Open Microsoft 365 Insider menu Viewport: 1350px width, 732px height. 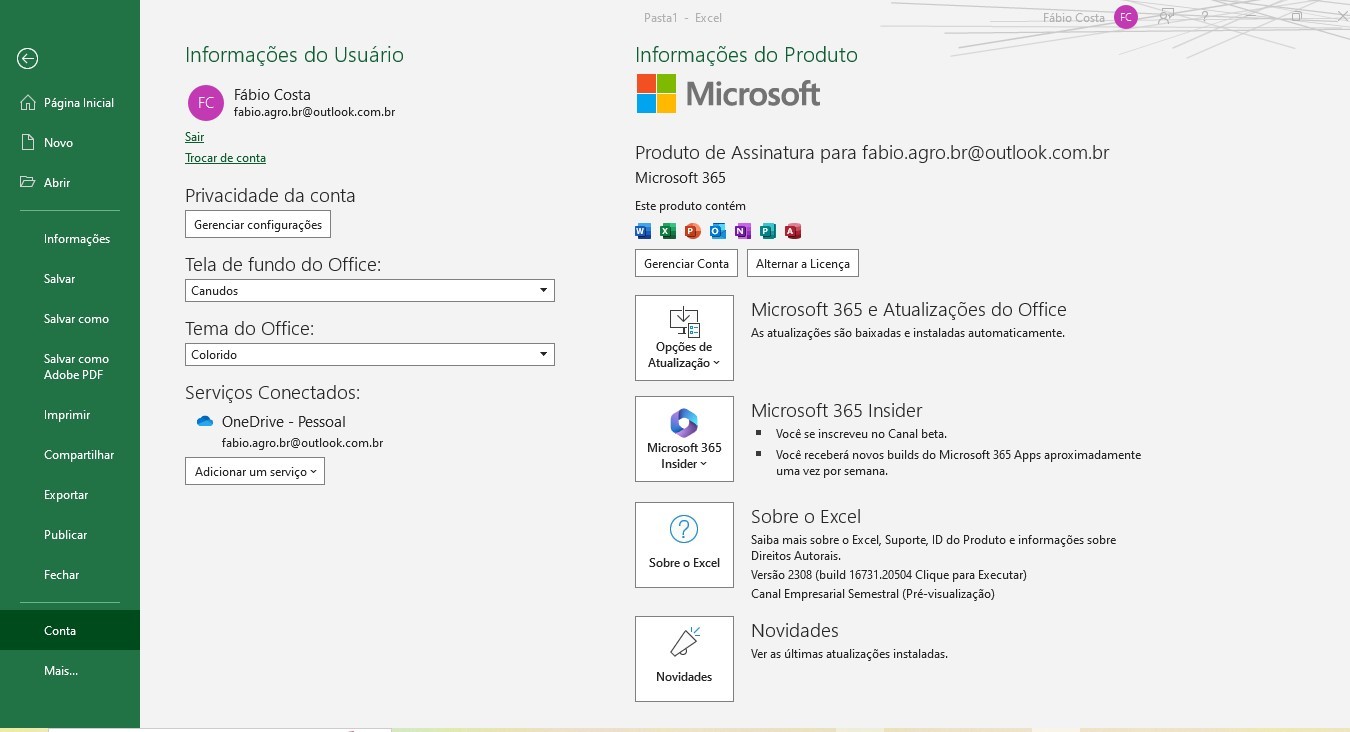pos(684,439)
